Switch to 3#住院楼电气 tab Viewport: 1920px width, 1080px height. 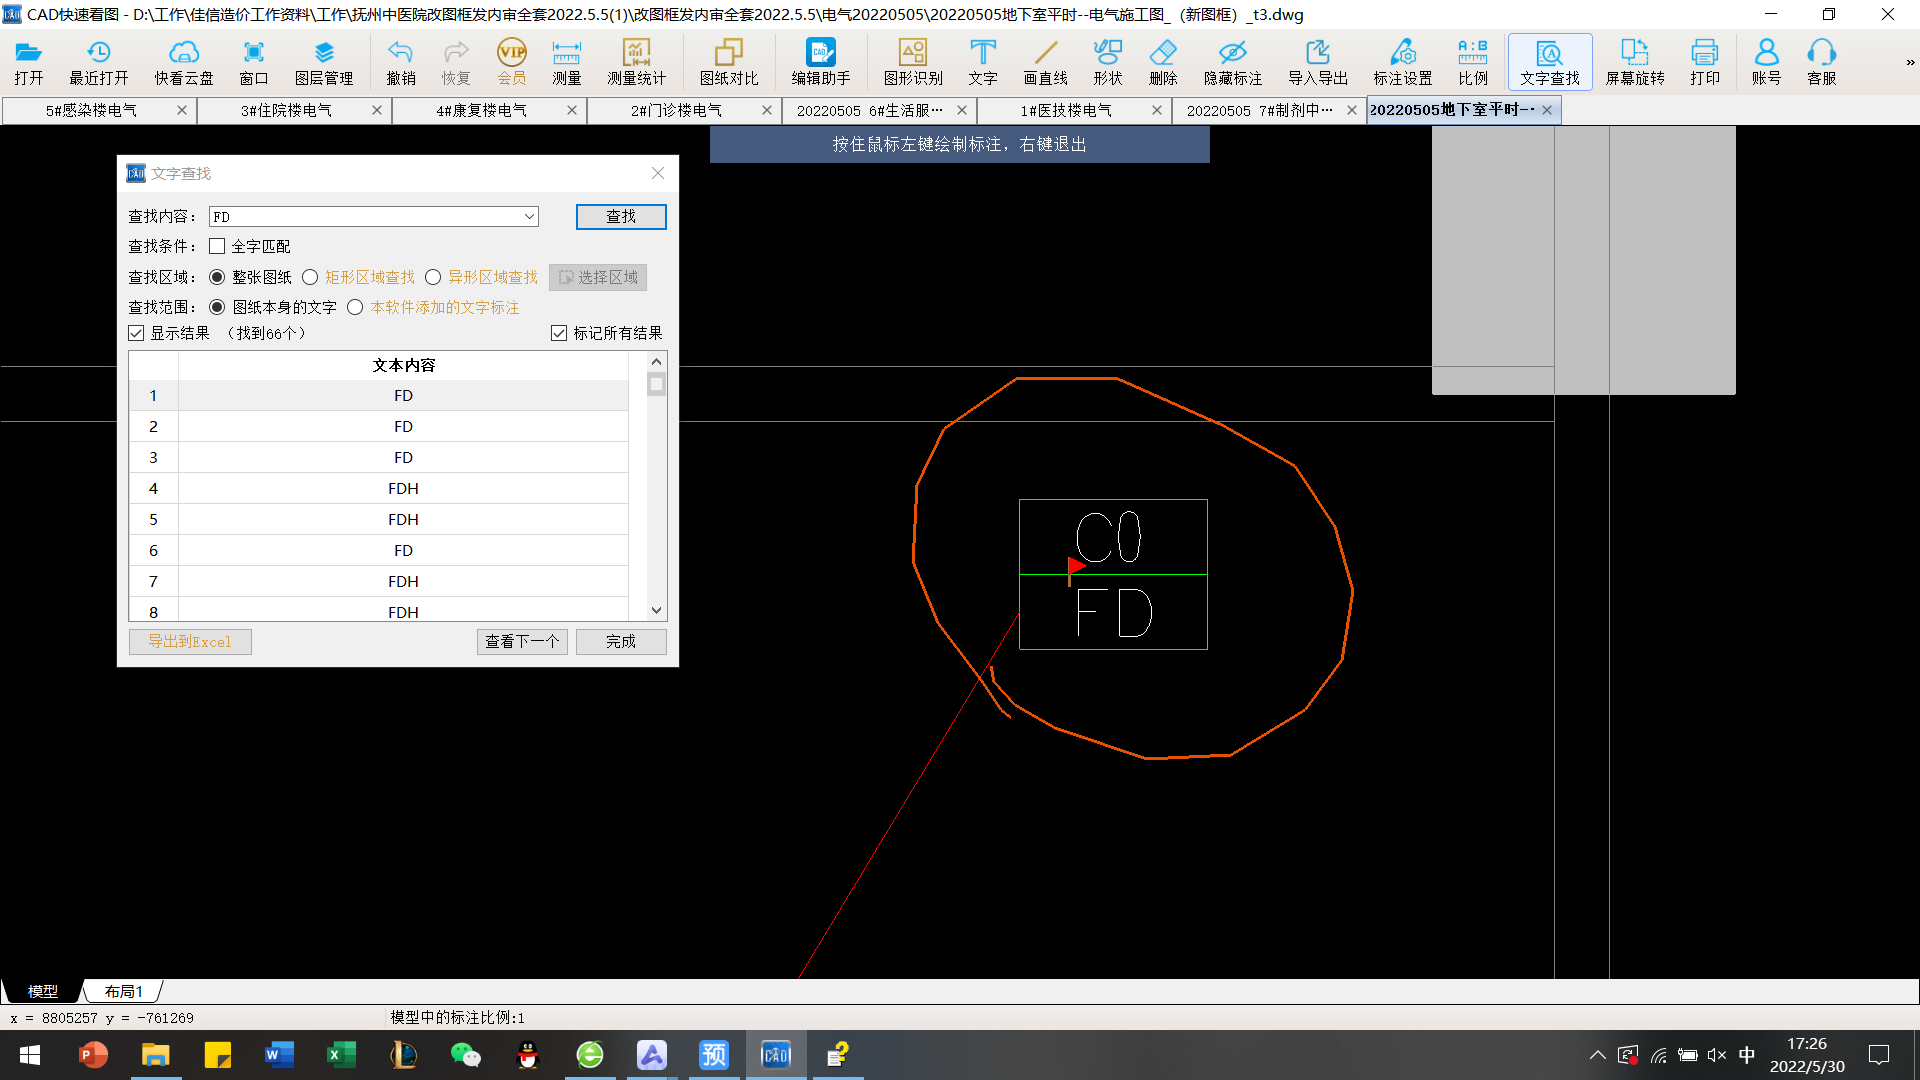[x=286, y=110]
